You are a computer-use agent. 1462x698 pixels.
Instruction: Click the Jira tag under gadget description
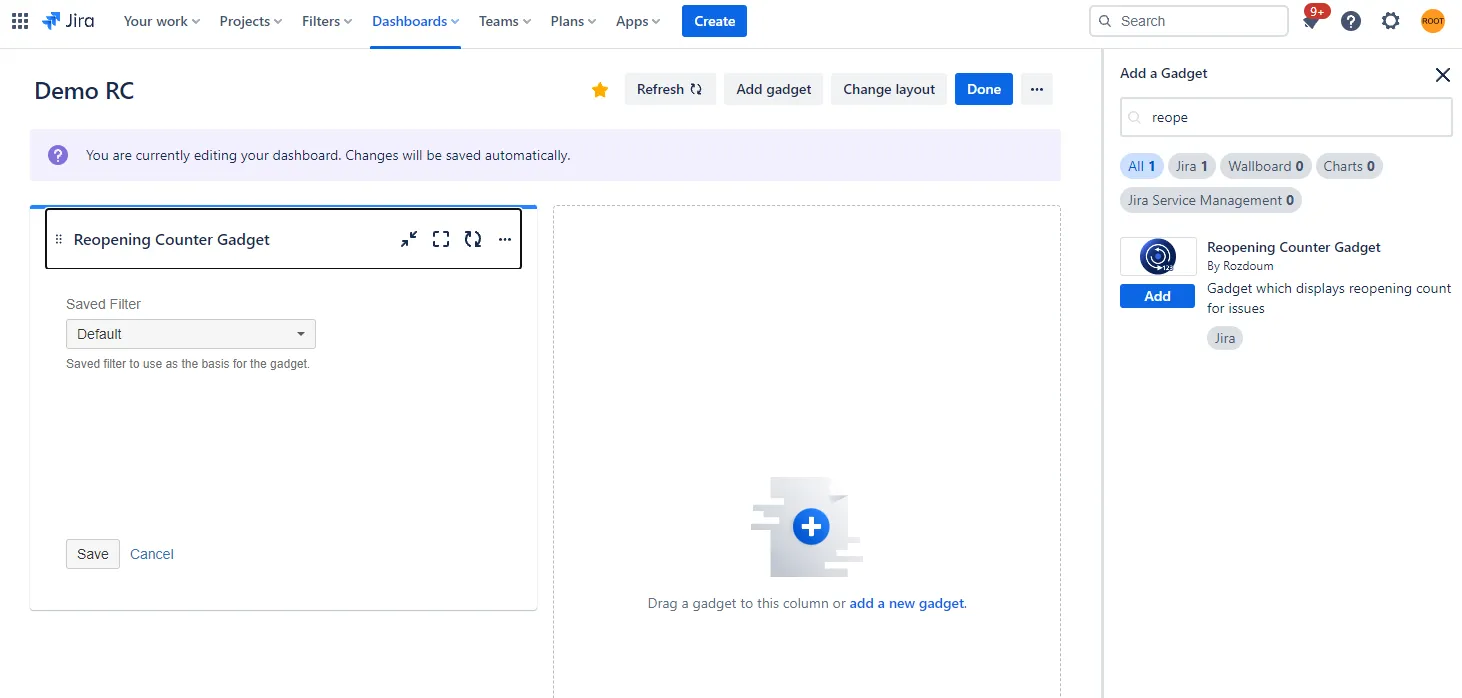click(1225, 338)
